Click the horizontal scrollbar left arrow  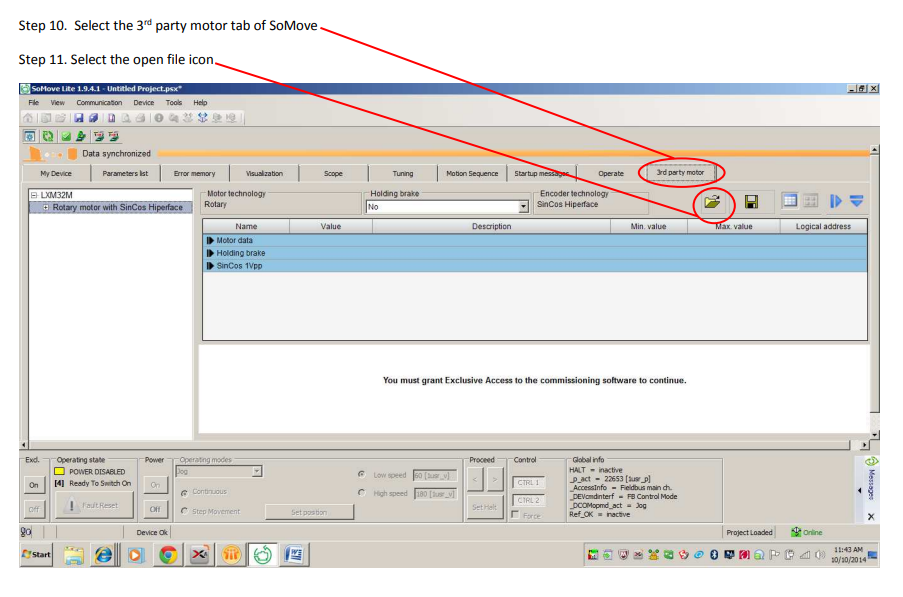point(24,444)
